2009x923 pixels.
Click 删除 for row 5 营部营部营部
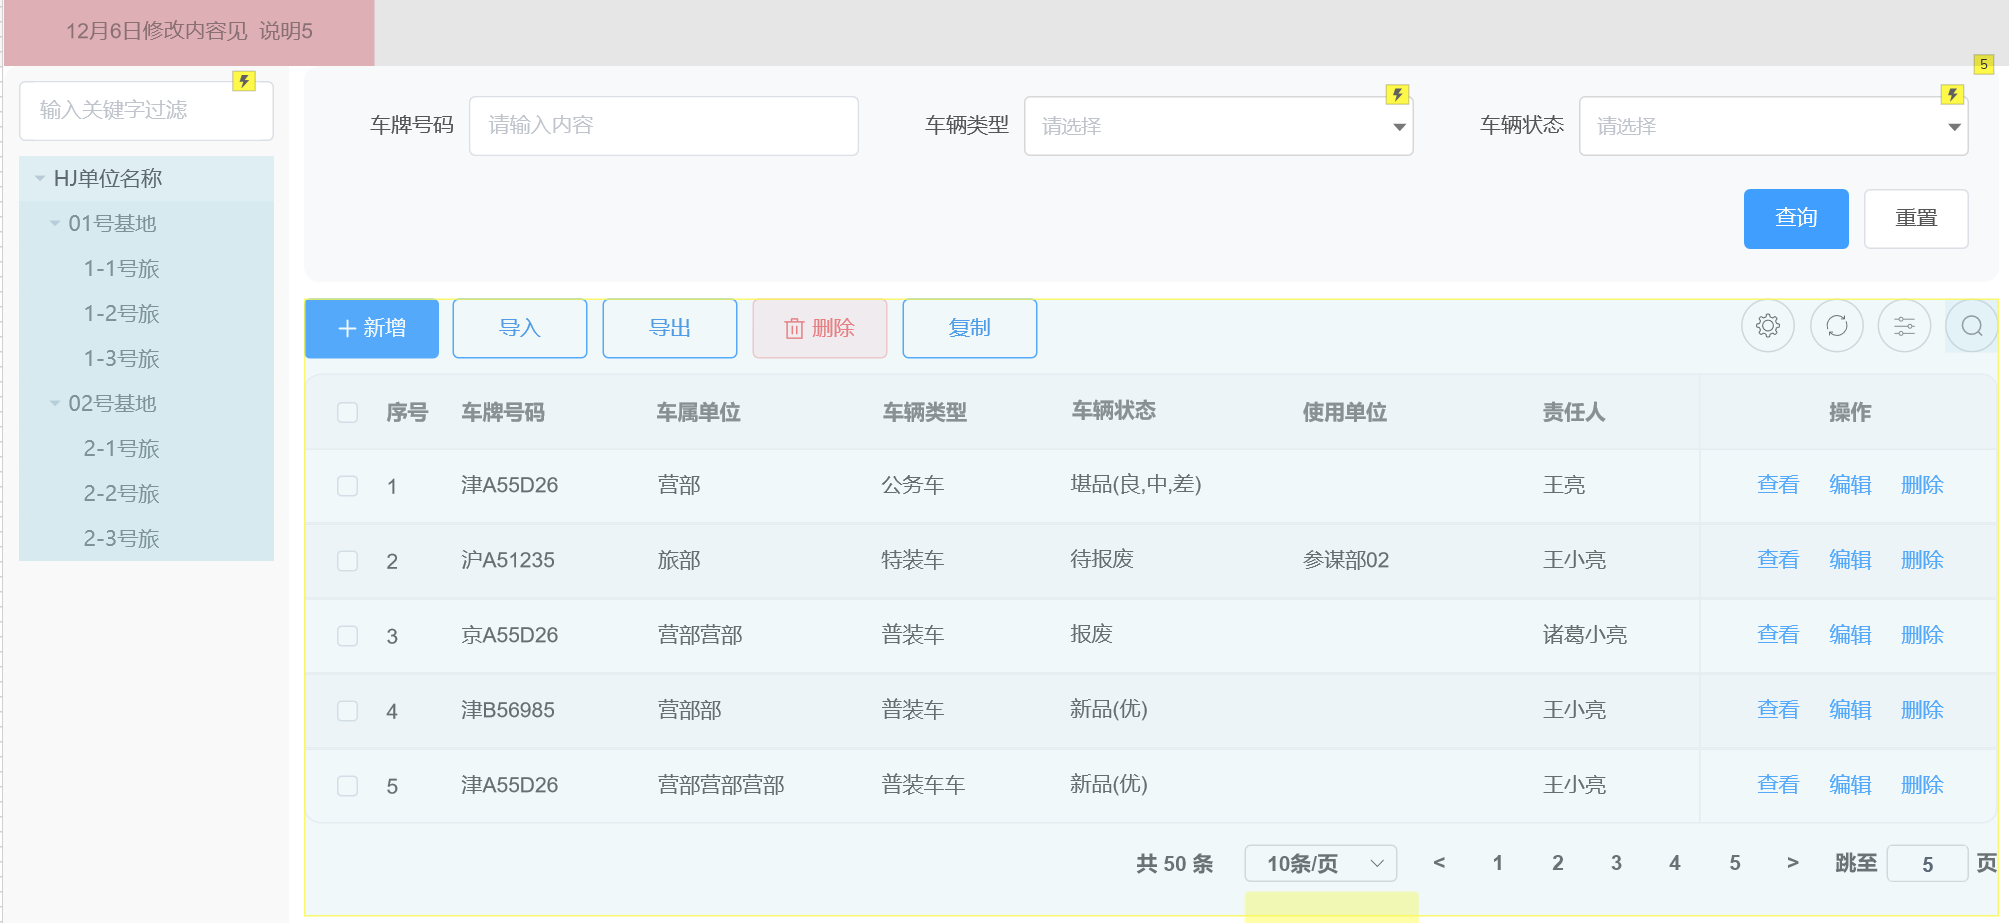coord(1922,785)
